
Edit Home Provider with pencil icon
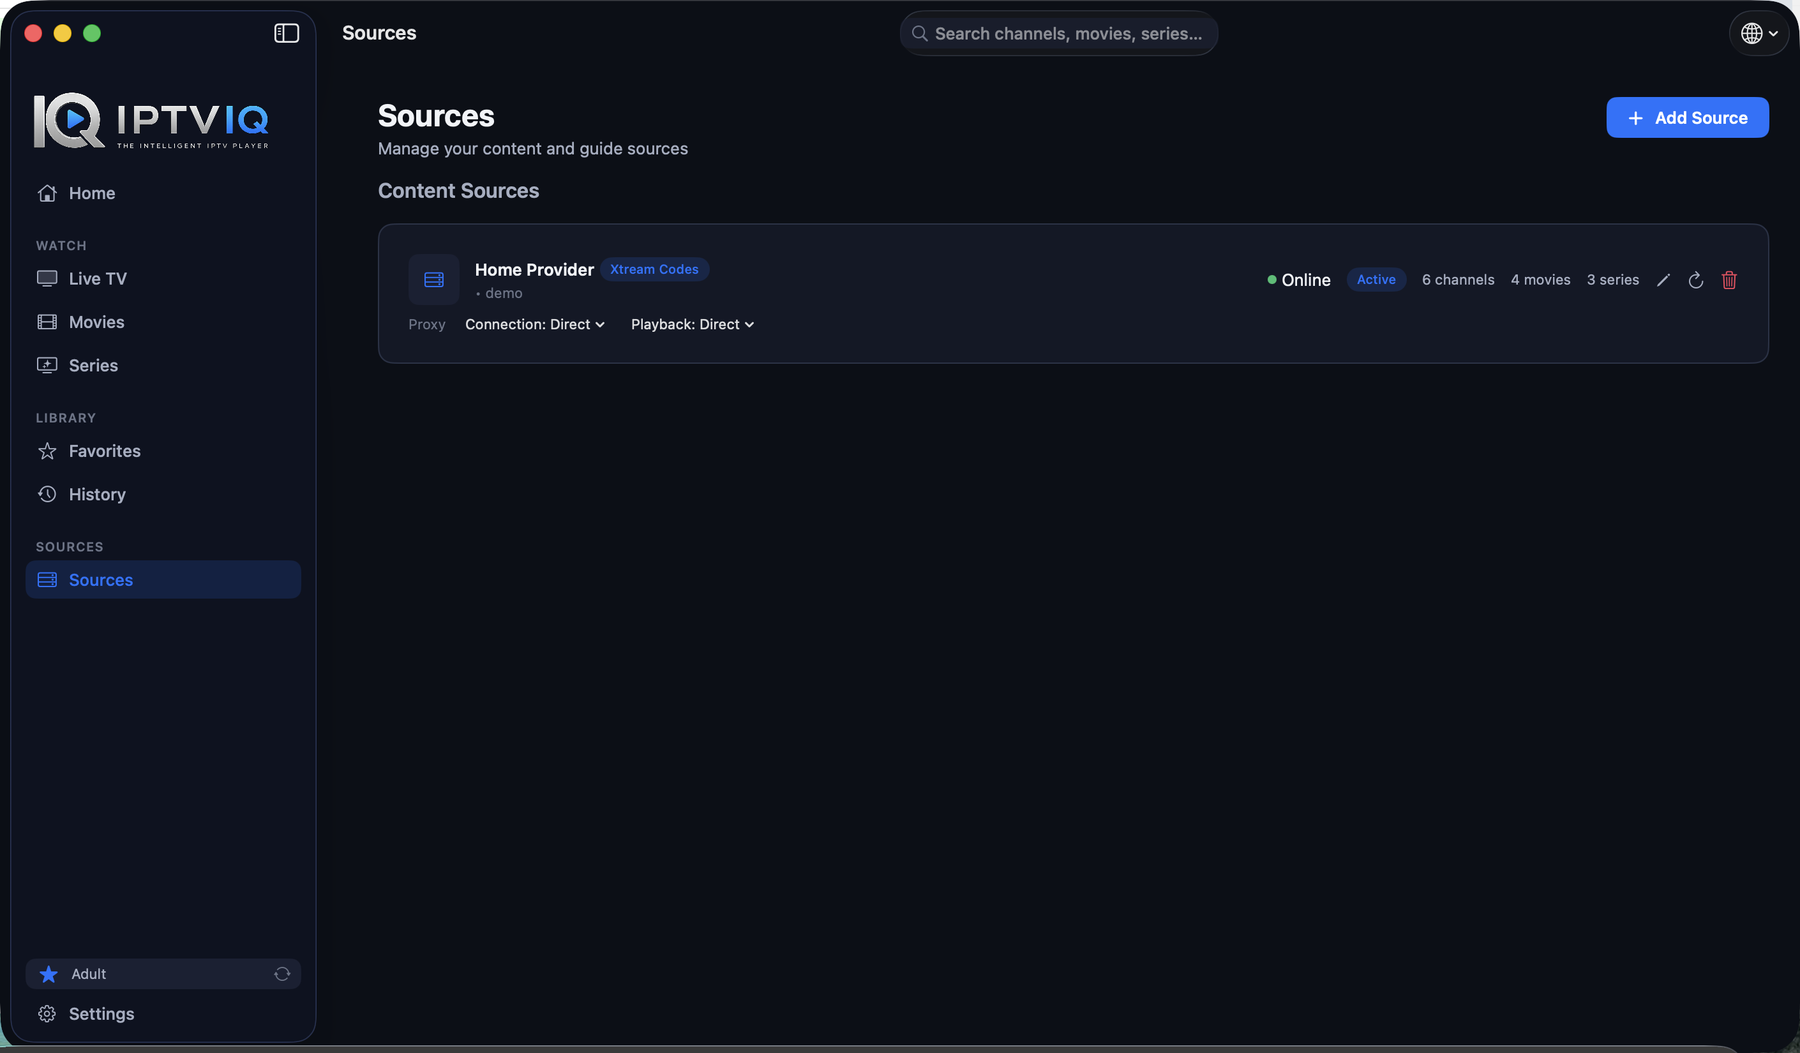coord(1663,280)
